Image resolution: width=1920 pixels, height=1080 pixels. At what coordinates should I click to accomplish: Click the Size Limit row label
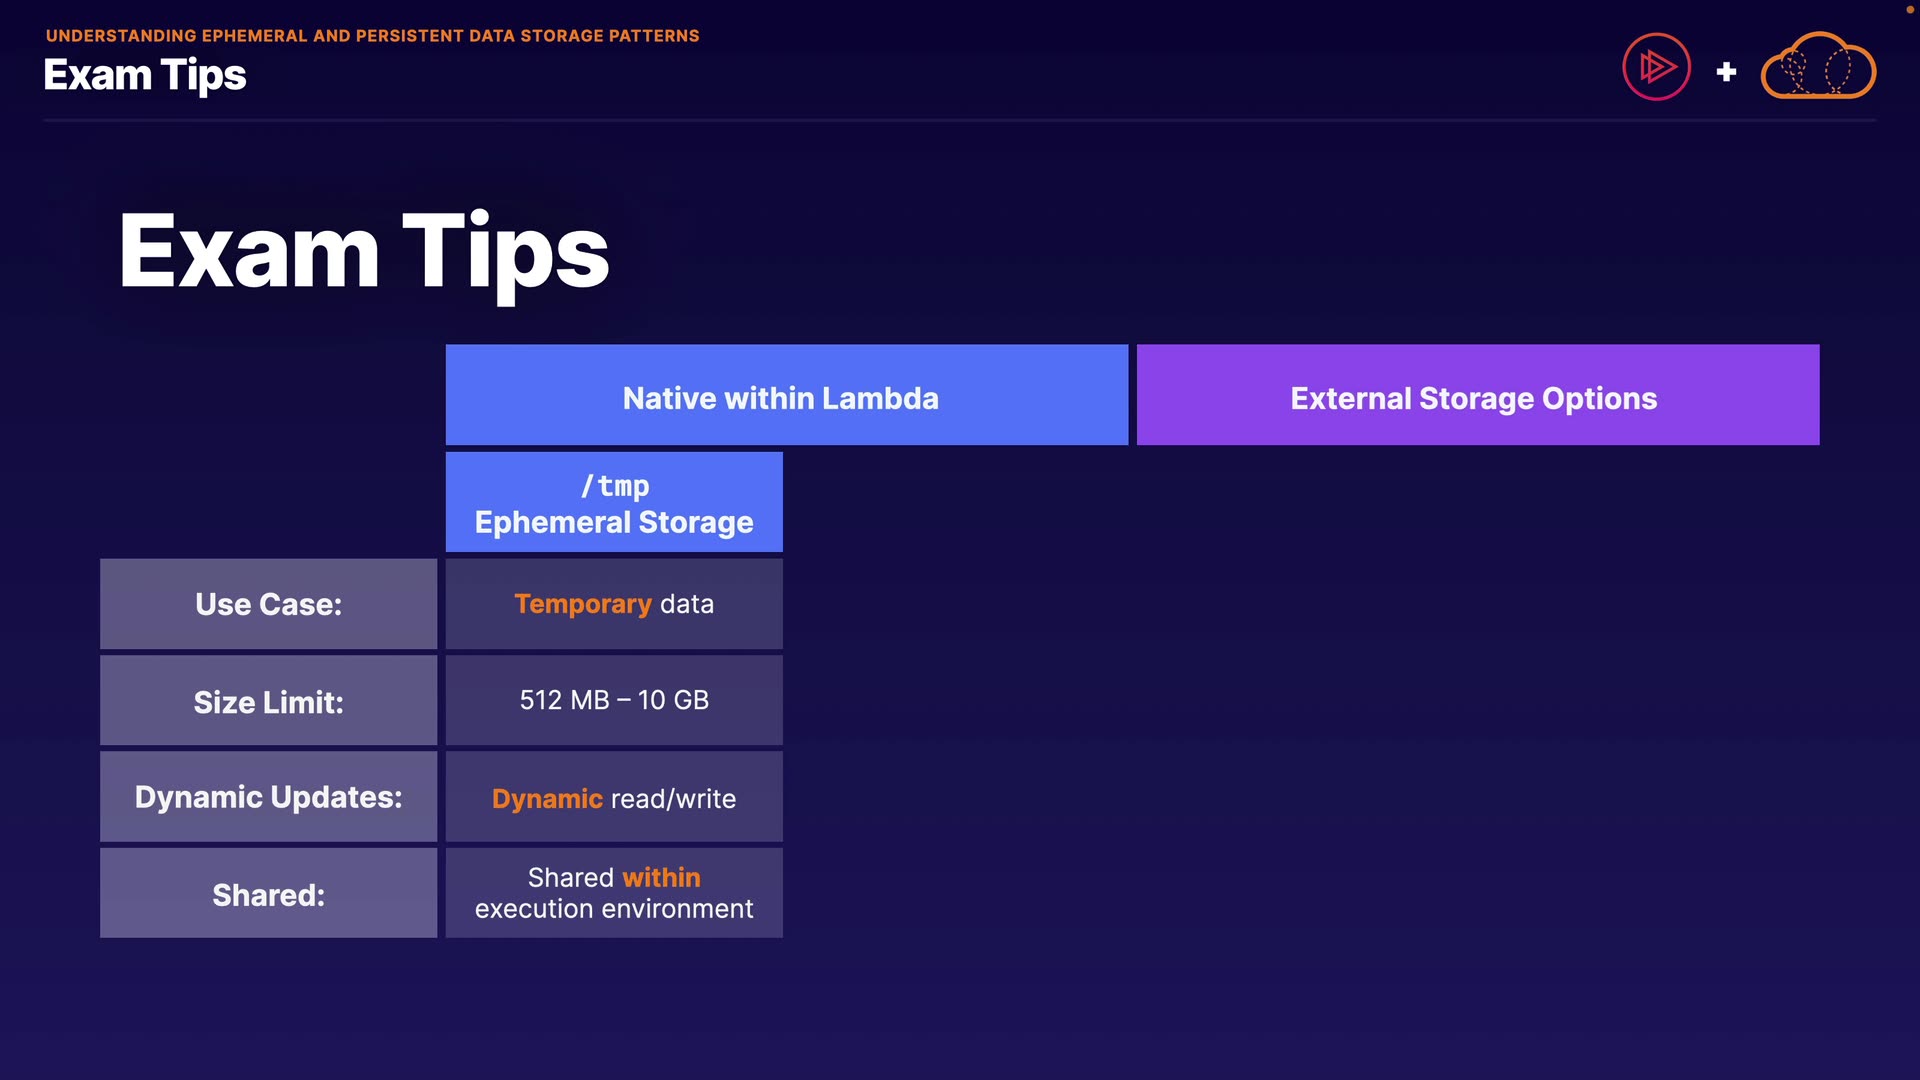268,701
